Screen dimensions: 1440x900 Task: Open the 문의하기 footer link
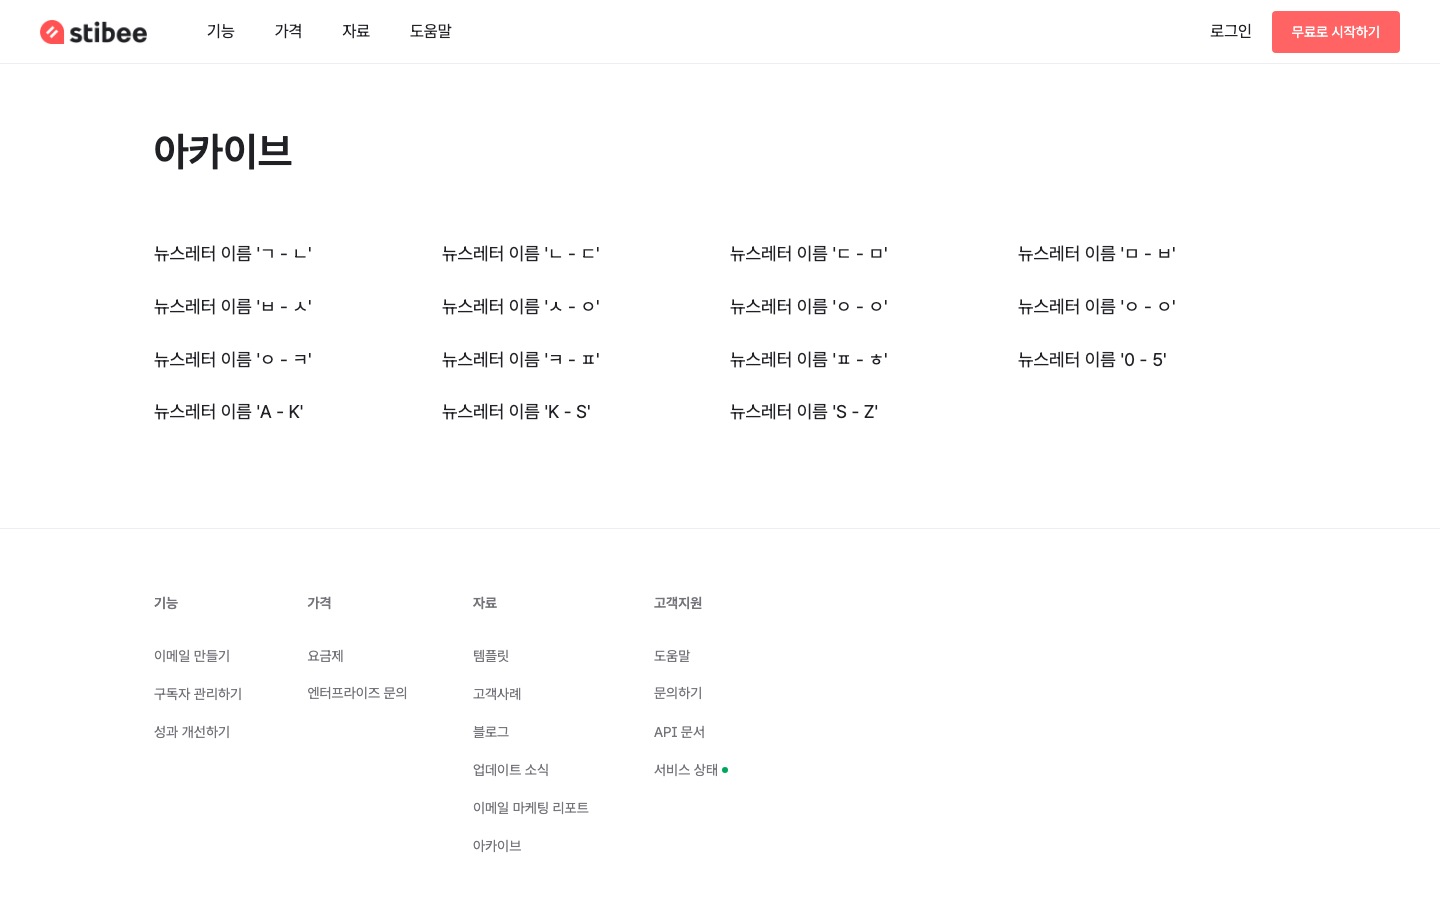(678, 693)
